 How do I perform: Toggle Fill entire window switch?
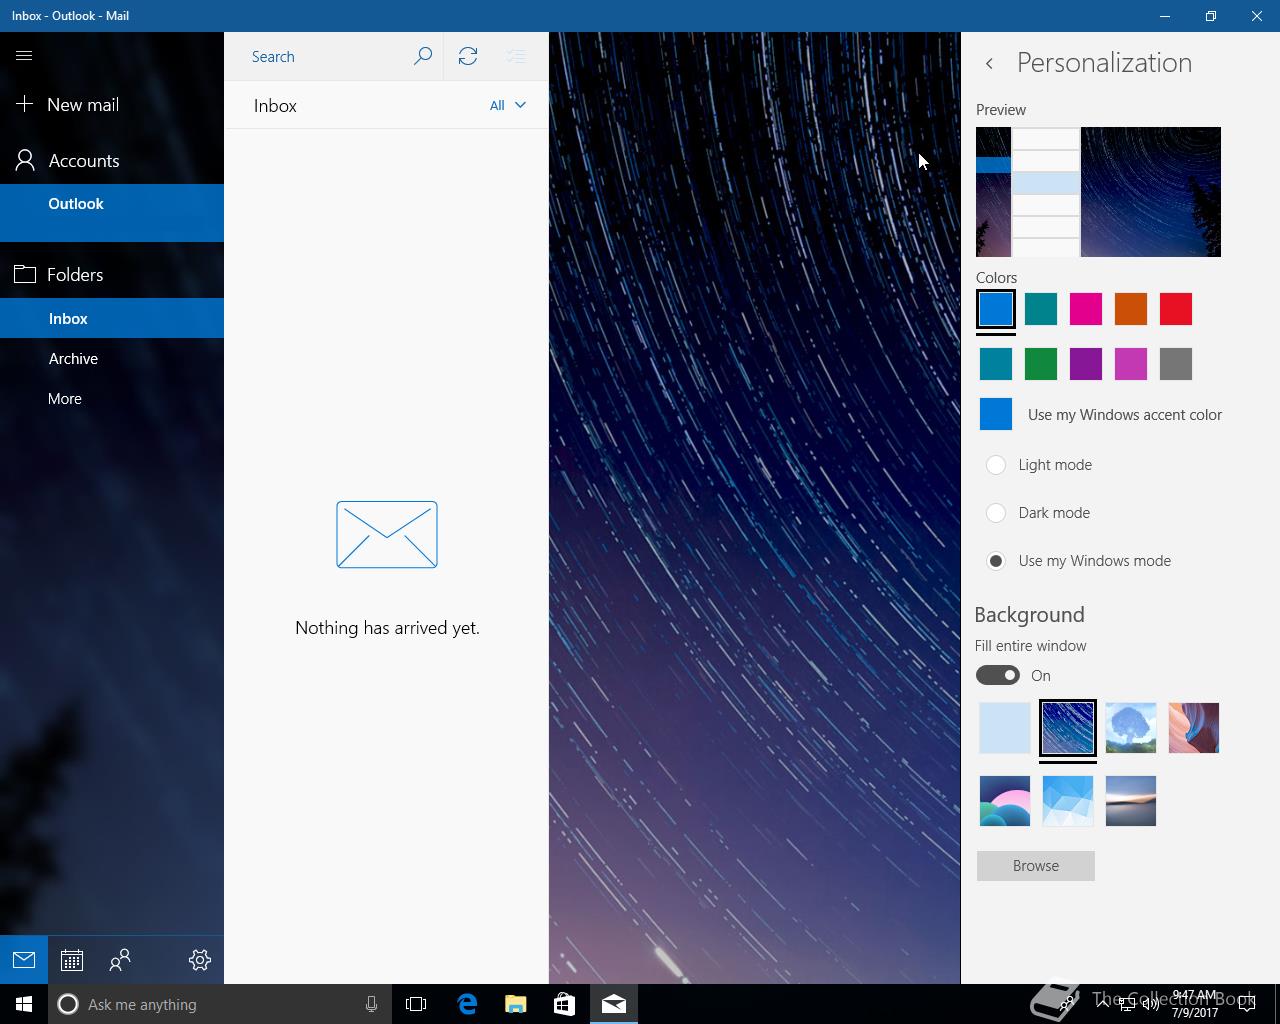[998, 675]
